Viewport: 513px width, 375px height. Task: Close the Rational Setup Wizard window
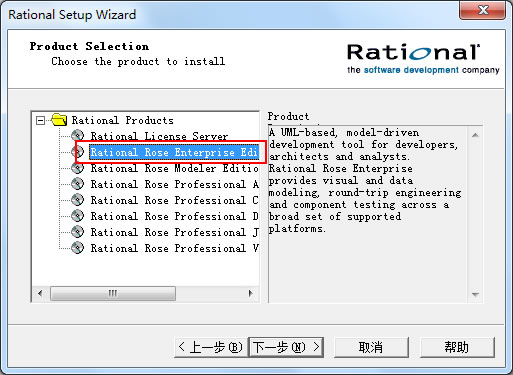[483, 10]
